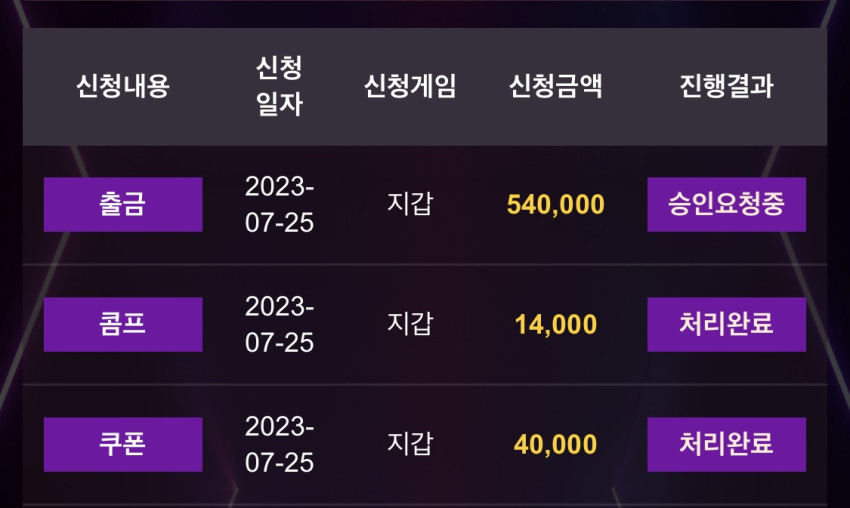This screenshot has height=508, width=850.
Task: Open the 승인요청중 status button
Action: [x=726, y=204]
